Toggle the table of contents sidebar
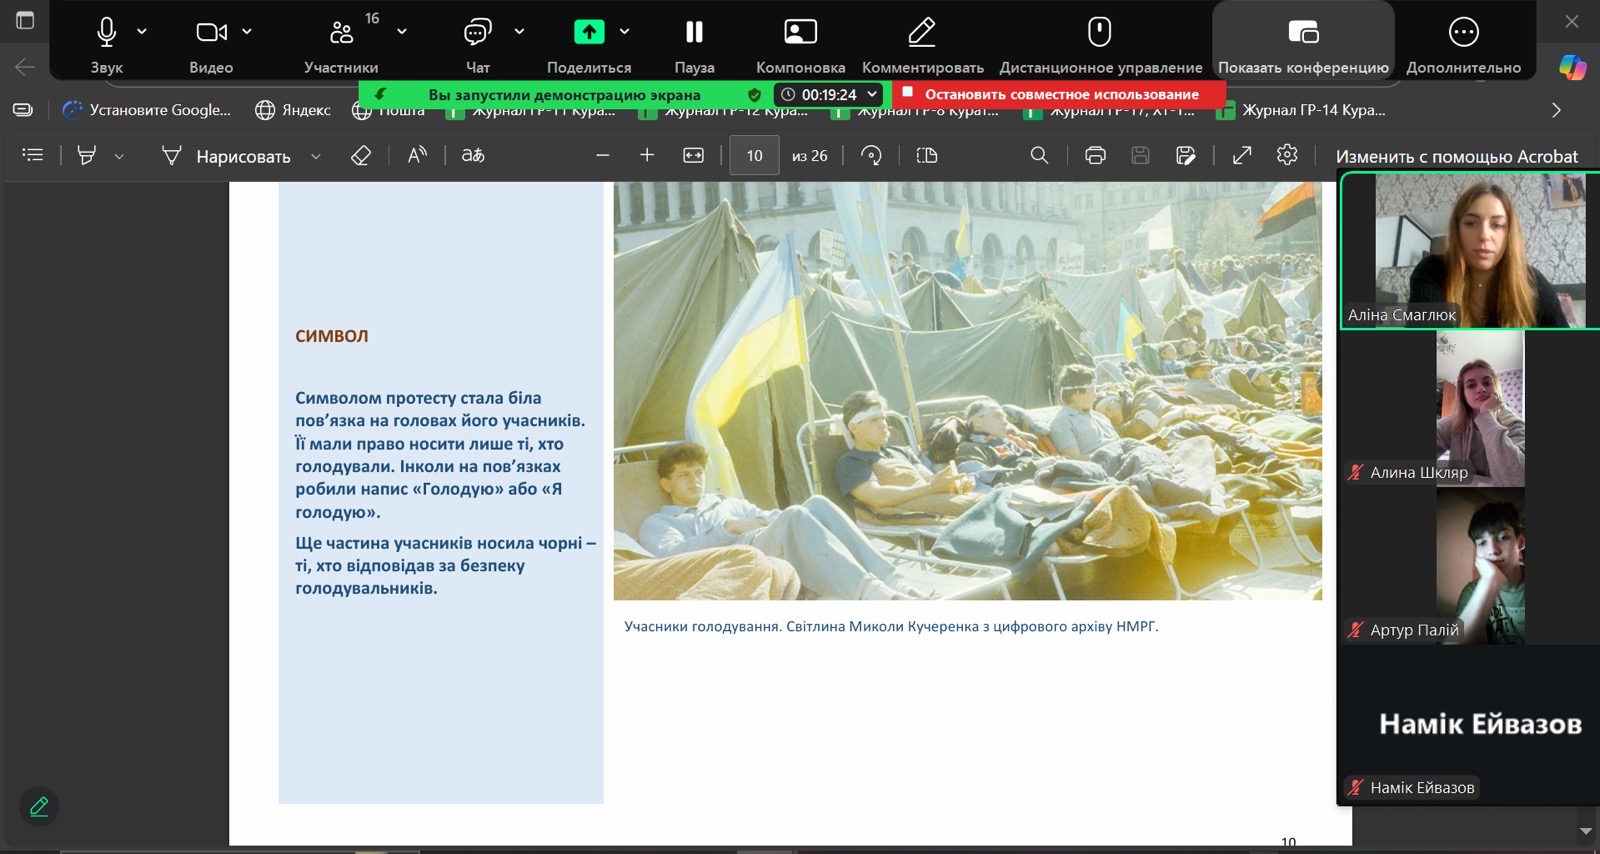Image resolution: width=1600 pixels, height=854 pixels. tap(33, 155)
